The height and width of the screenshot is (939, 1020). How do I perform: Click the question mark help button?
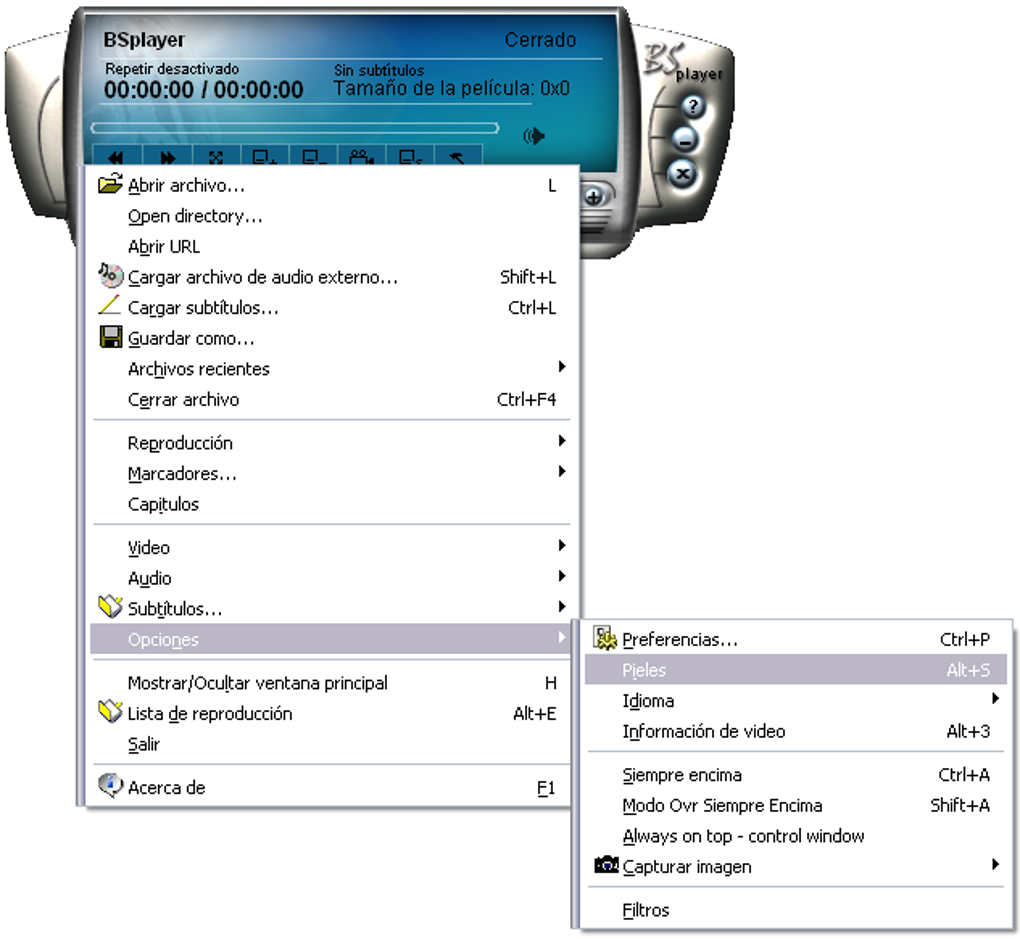tap(693, 106)
